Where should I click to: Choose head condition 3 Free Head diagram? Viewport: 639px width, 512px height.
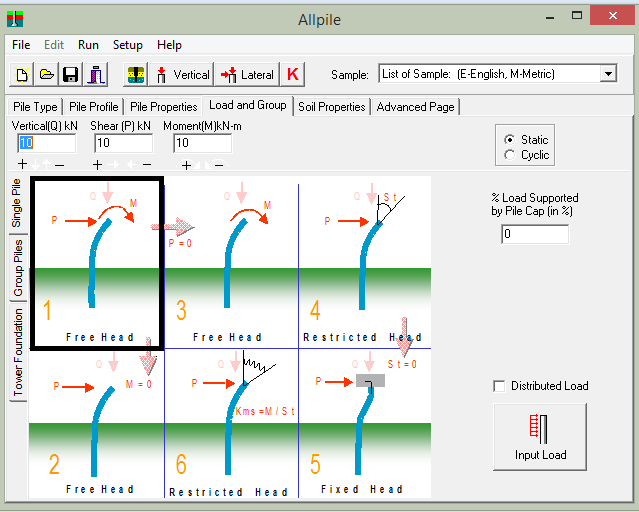coord(231,263)
